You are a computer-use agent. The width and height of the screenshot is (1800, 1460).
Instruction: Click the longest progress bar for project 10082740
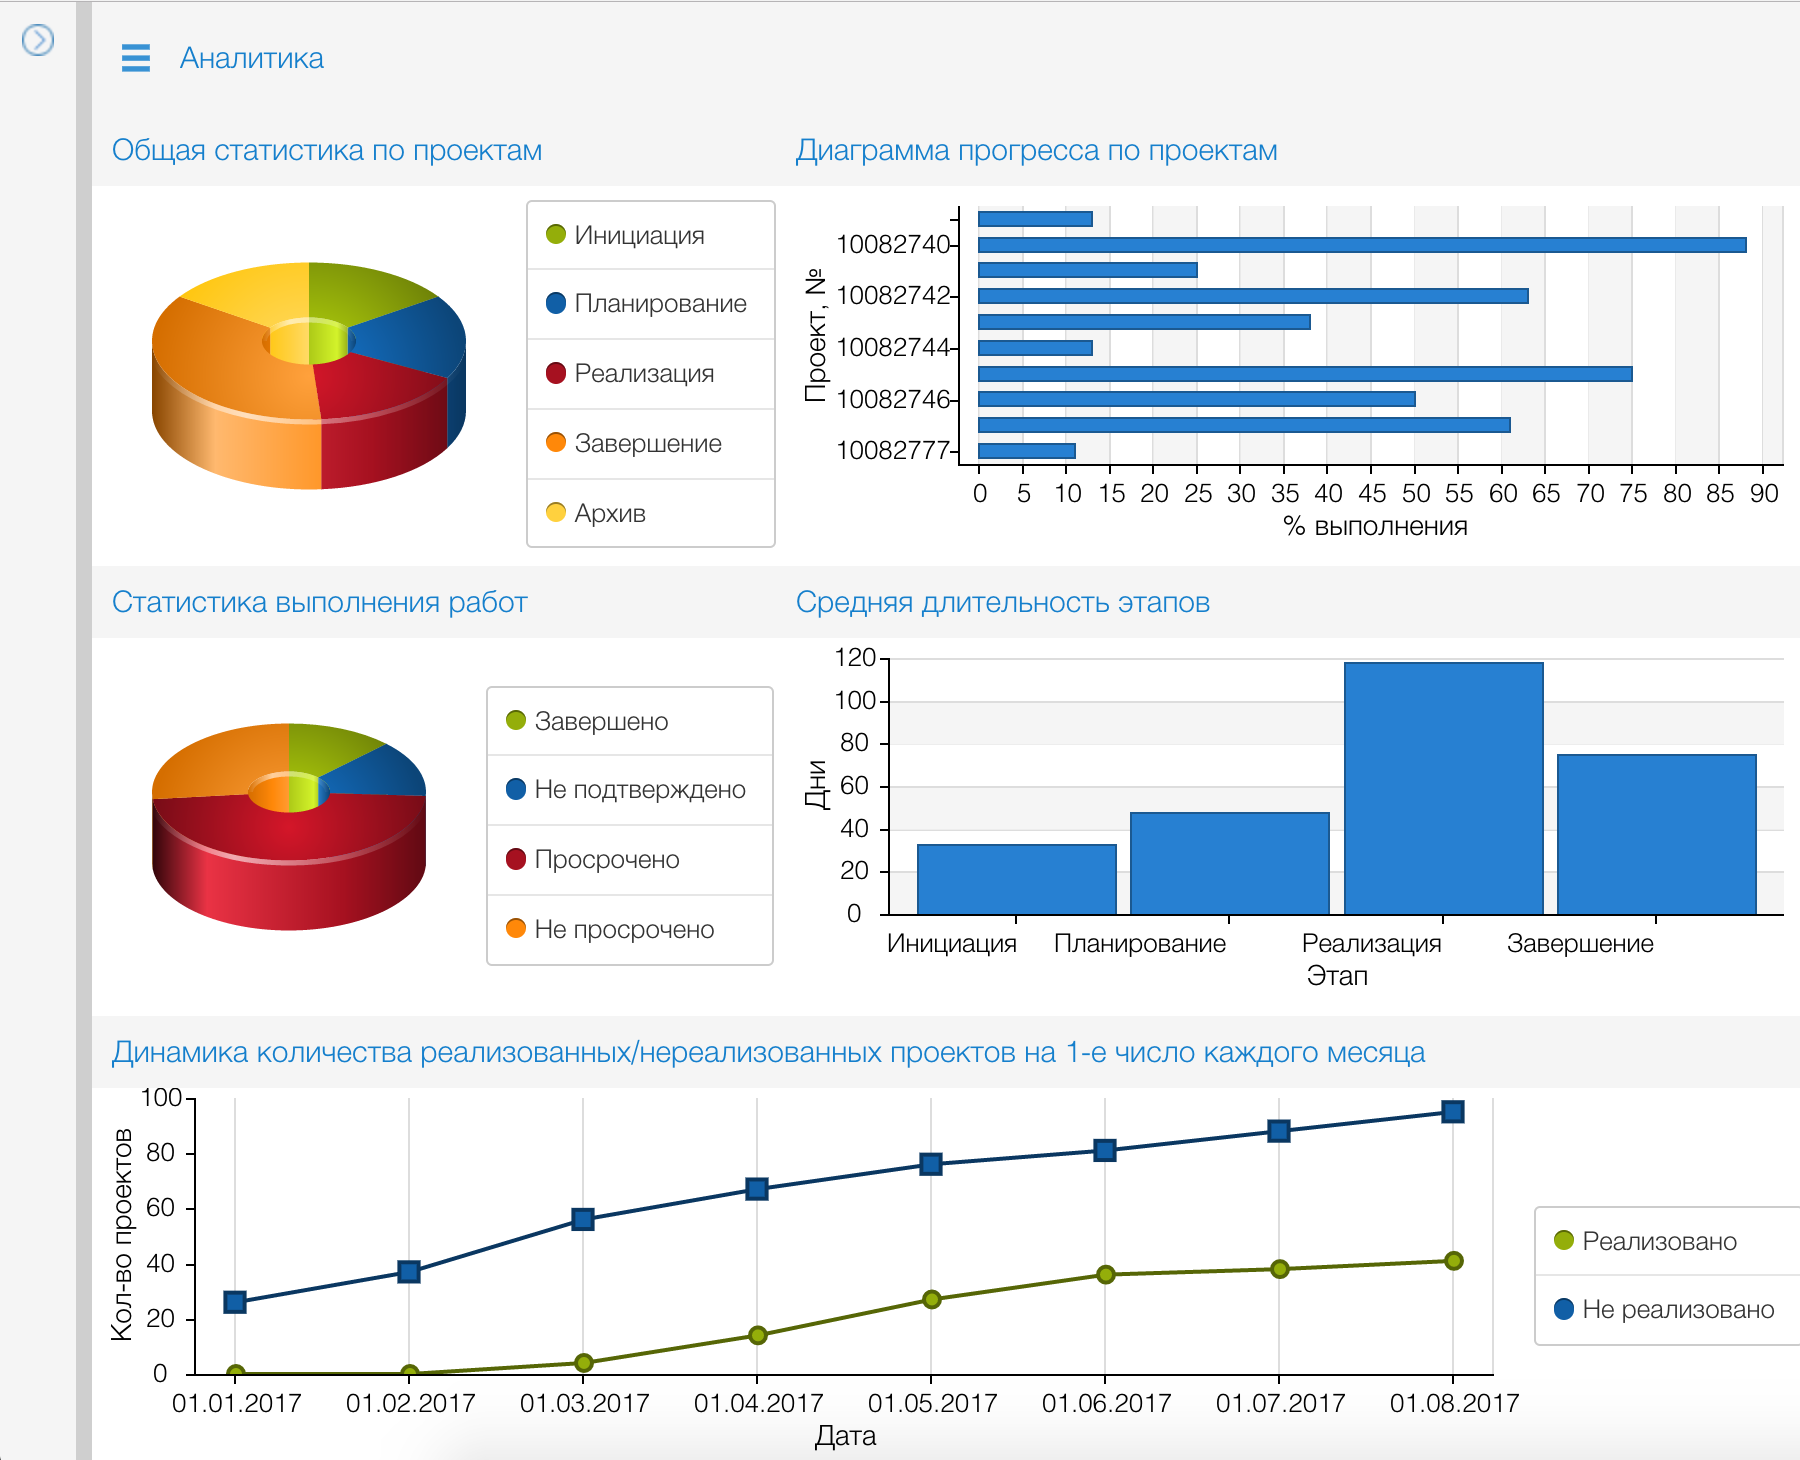[x=1361, y=245]
